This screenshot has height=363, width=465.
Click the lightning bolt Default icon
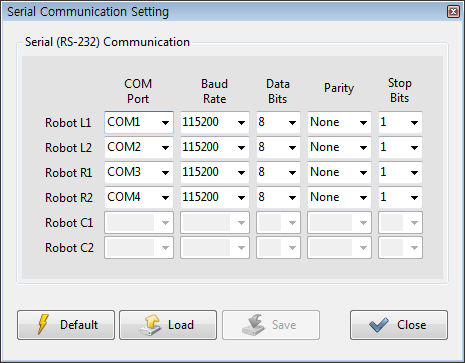pos(43,324)
